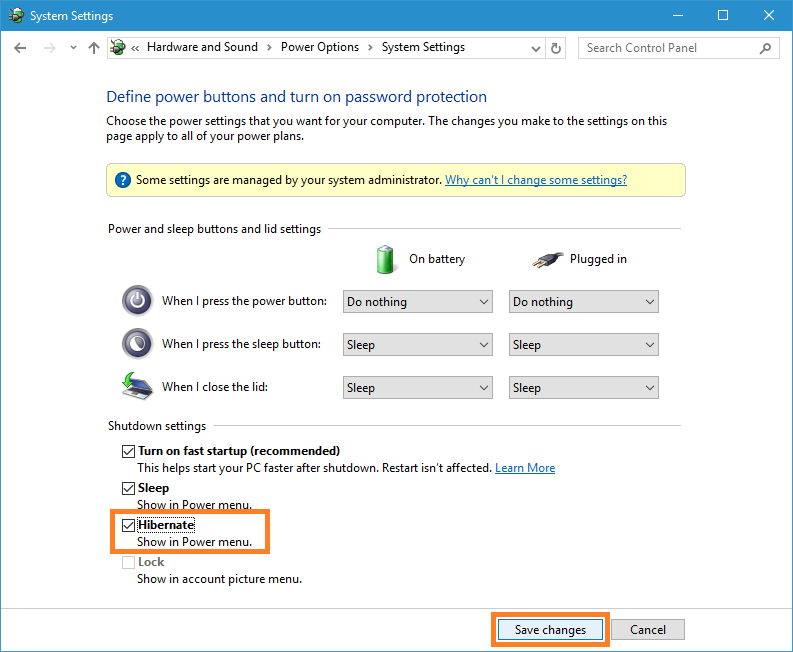Click 'Define power buttons and turn on password protection' heading

point(296,97)
